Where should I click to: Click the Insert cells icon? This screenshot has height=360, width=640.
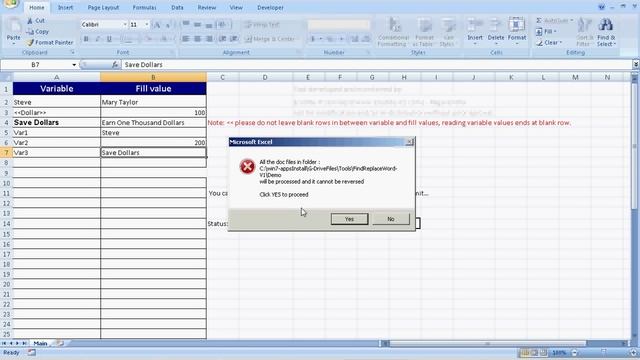tap(475, 25)
